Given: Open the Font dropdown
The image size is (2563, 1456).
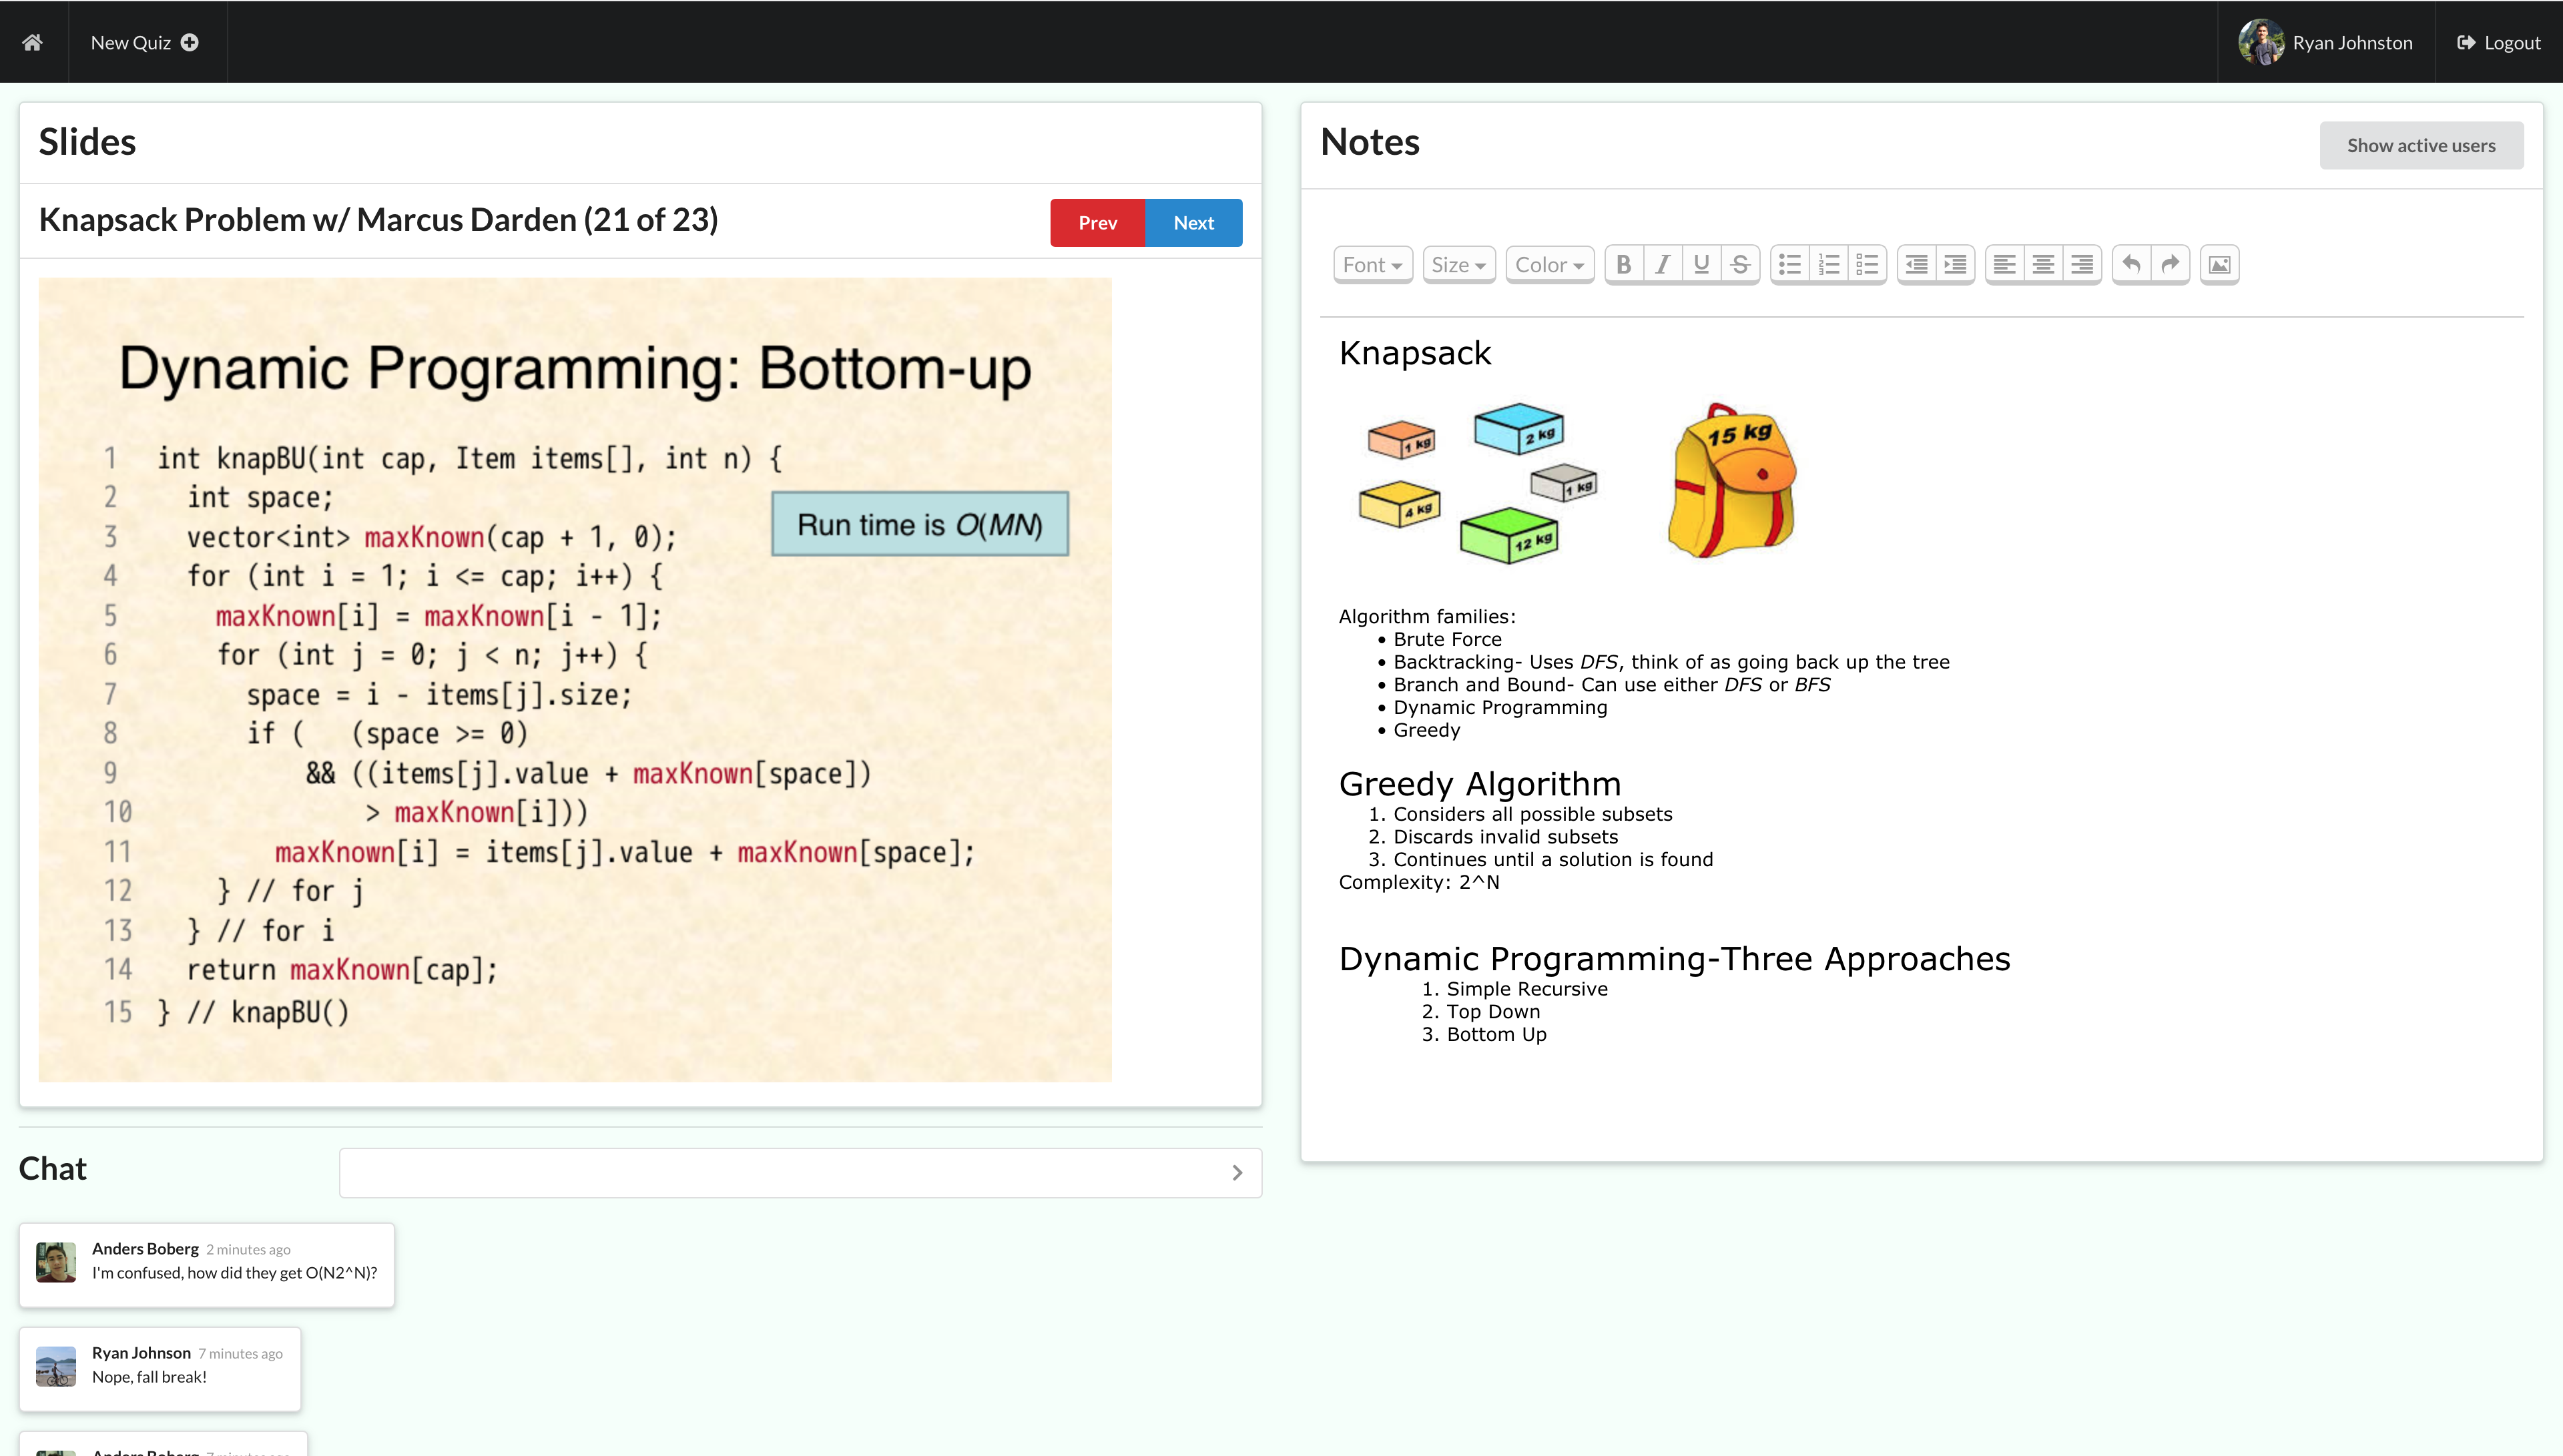Looking at the screenshot, I should click(x=1372, y=265).
